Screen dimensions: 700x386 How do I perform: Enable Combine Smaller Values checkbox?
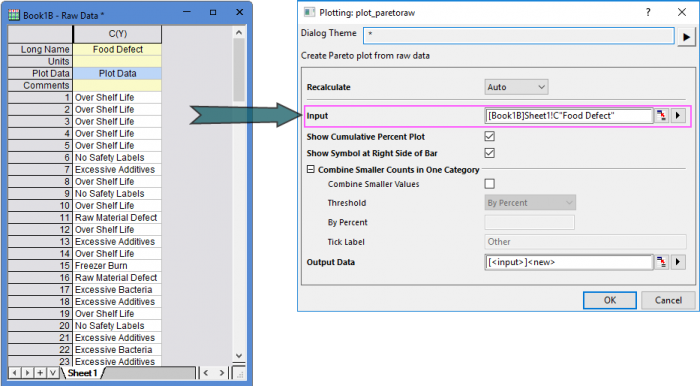click(x=489, y=183)
